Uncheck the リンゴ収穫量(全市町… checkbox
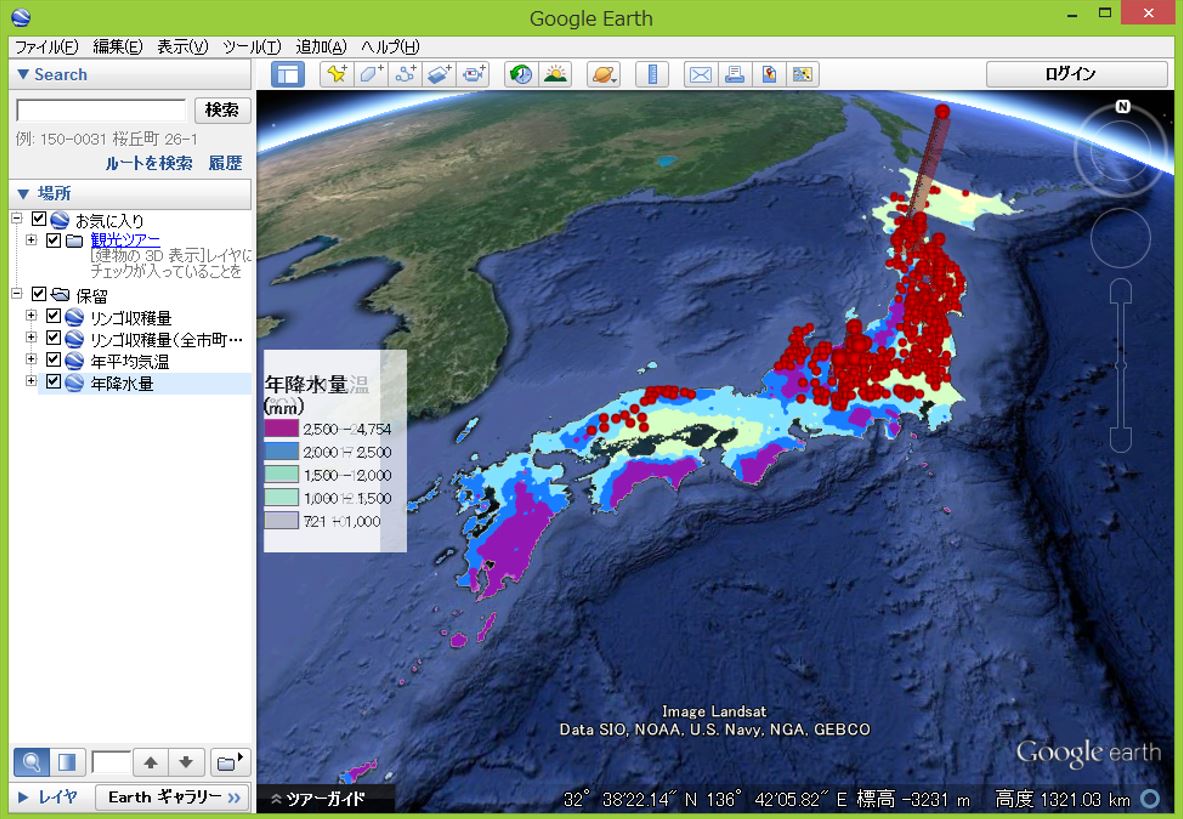Image resolution: width=1183 pixels, height=819 pixels. [54, 337]
